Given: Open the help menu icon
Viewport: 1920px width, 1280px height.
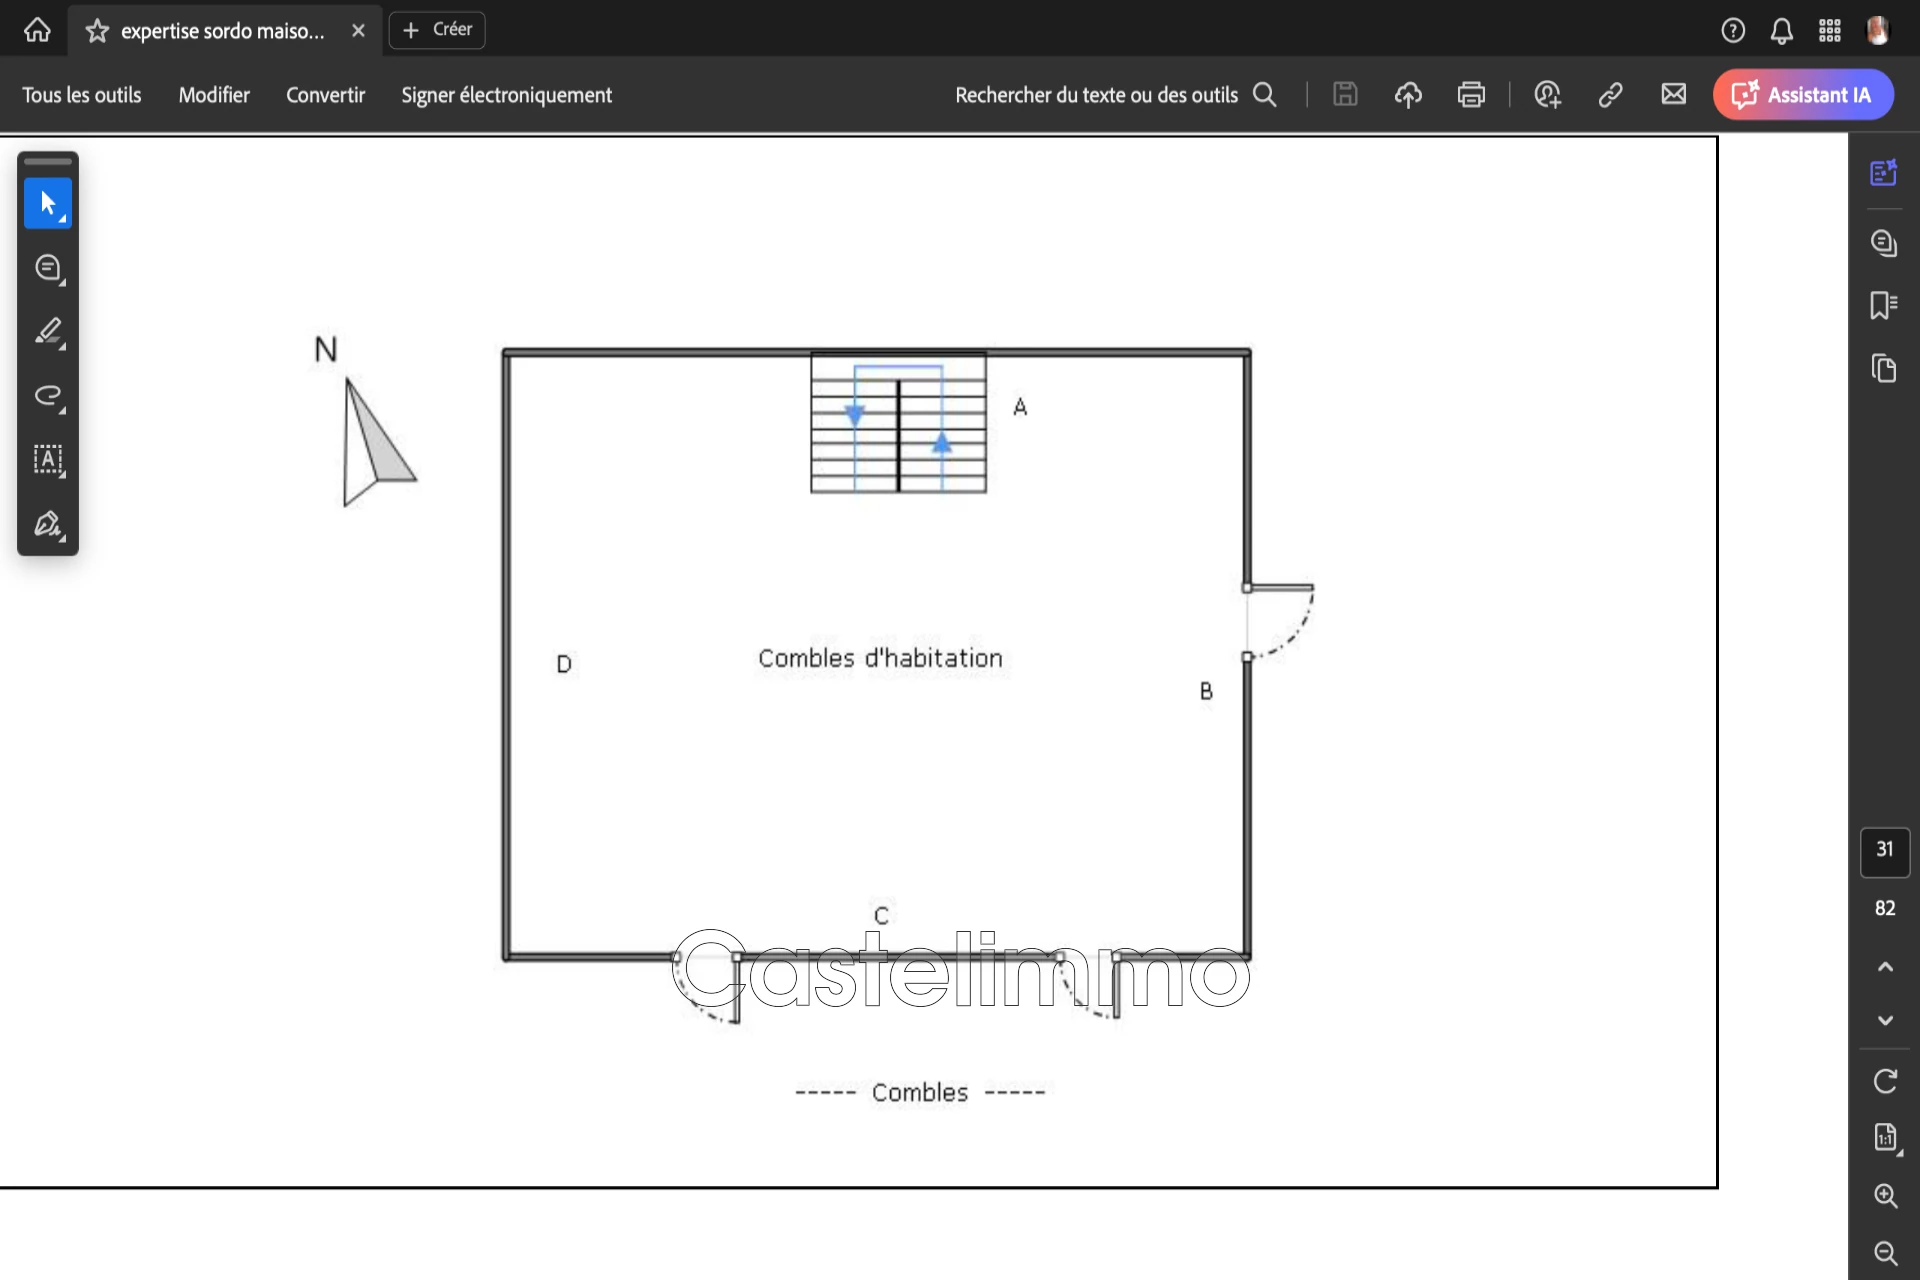Looking at the screenshot, I should [x=1733, y=31].
